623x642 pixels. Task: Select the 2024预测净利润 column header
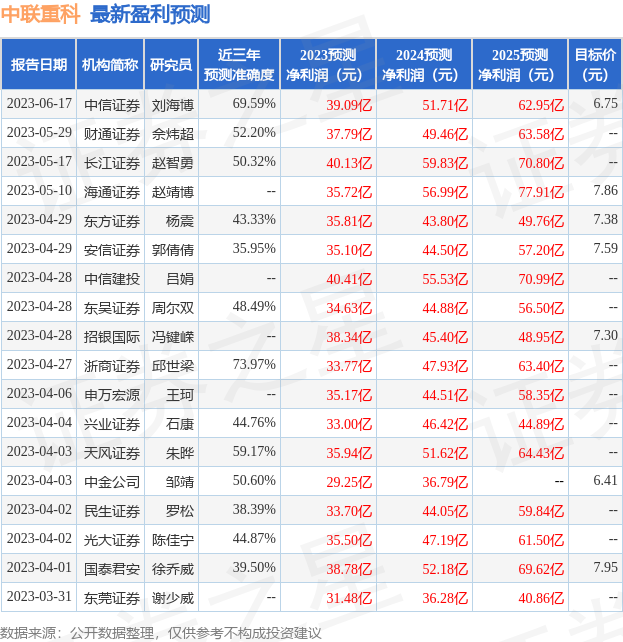tap(424, 65)
